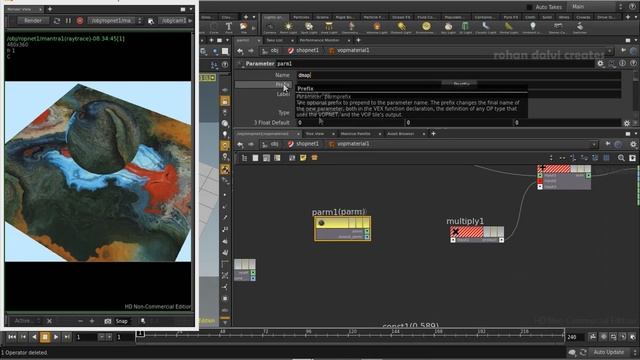Pause the render in the Render View
Image resolution: width=640 pixels, height=360 pixels.
[x=68, y=20]
